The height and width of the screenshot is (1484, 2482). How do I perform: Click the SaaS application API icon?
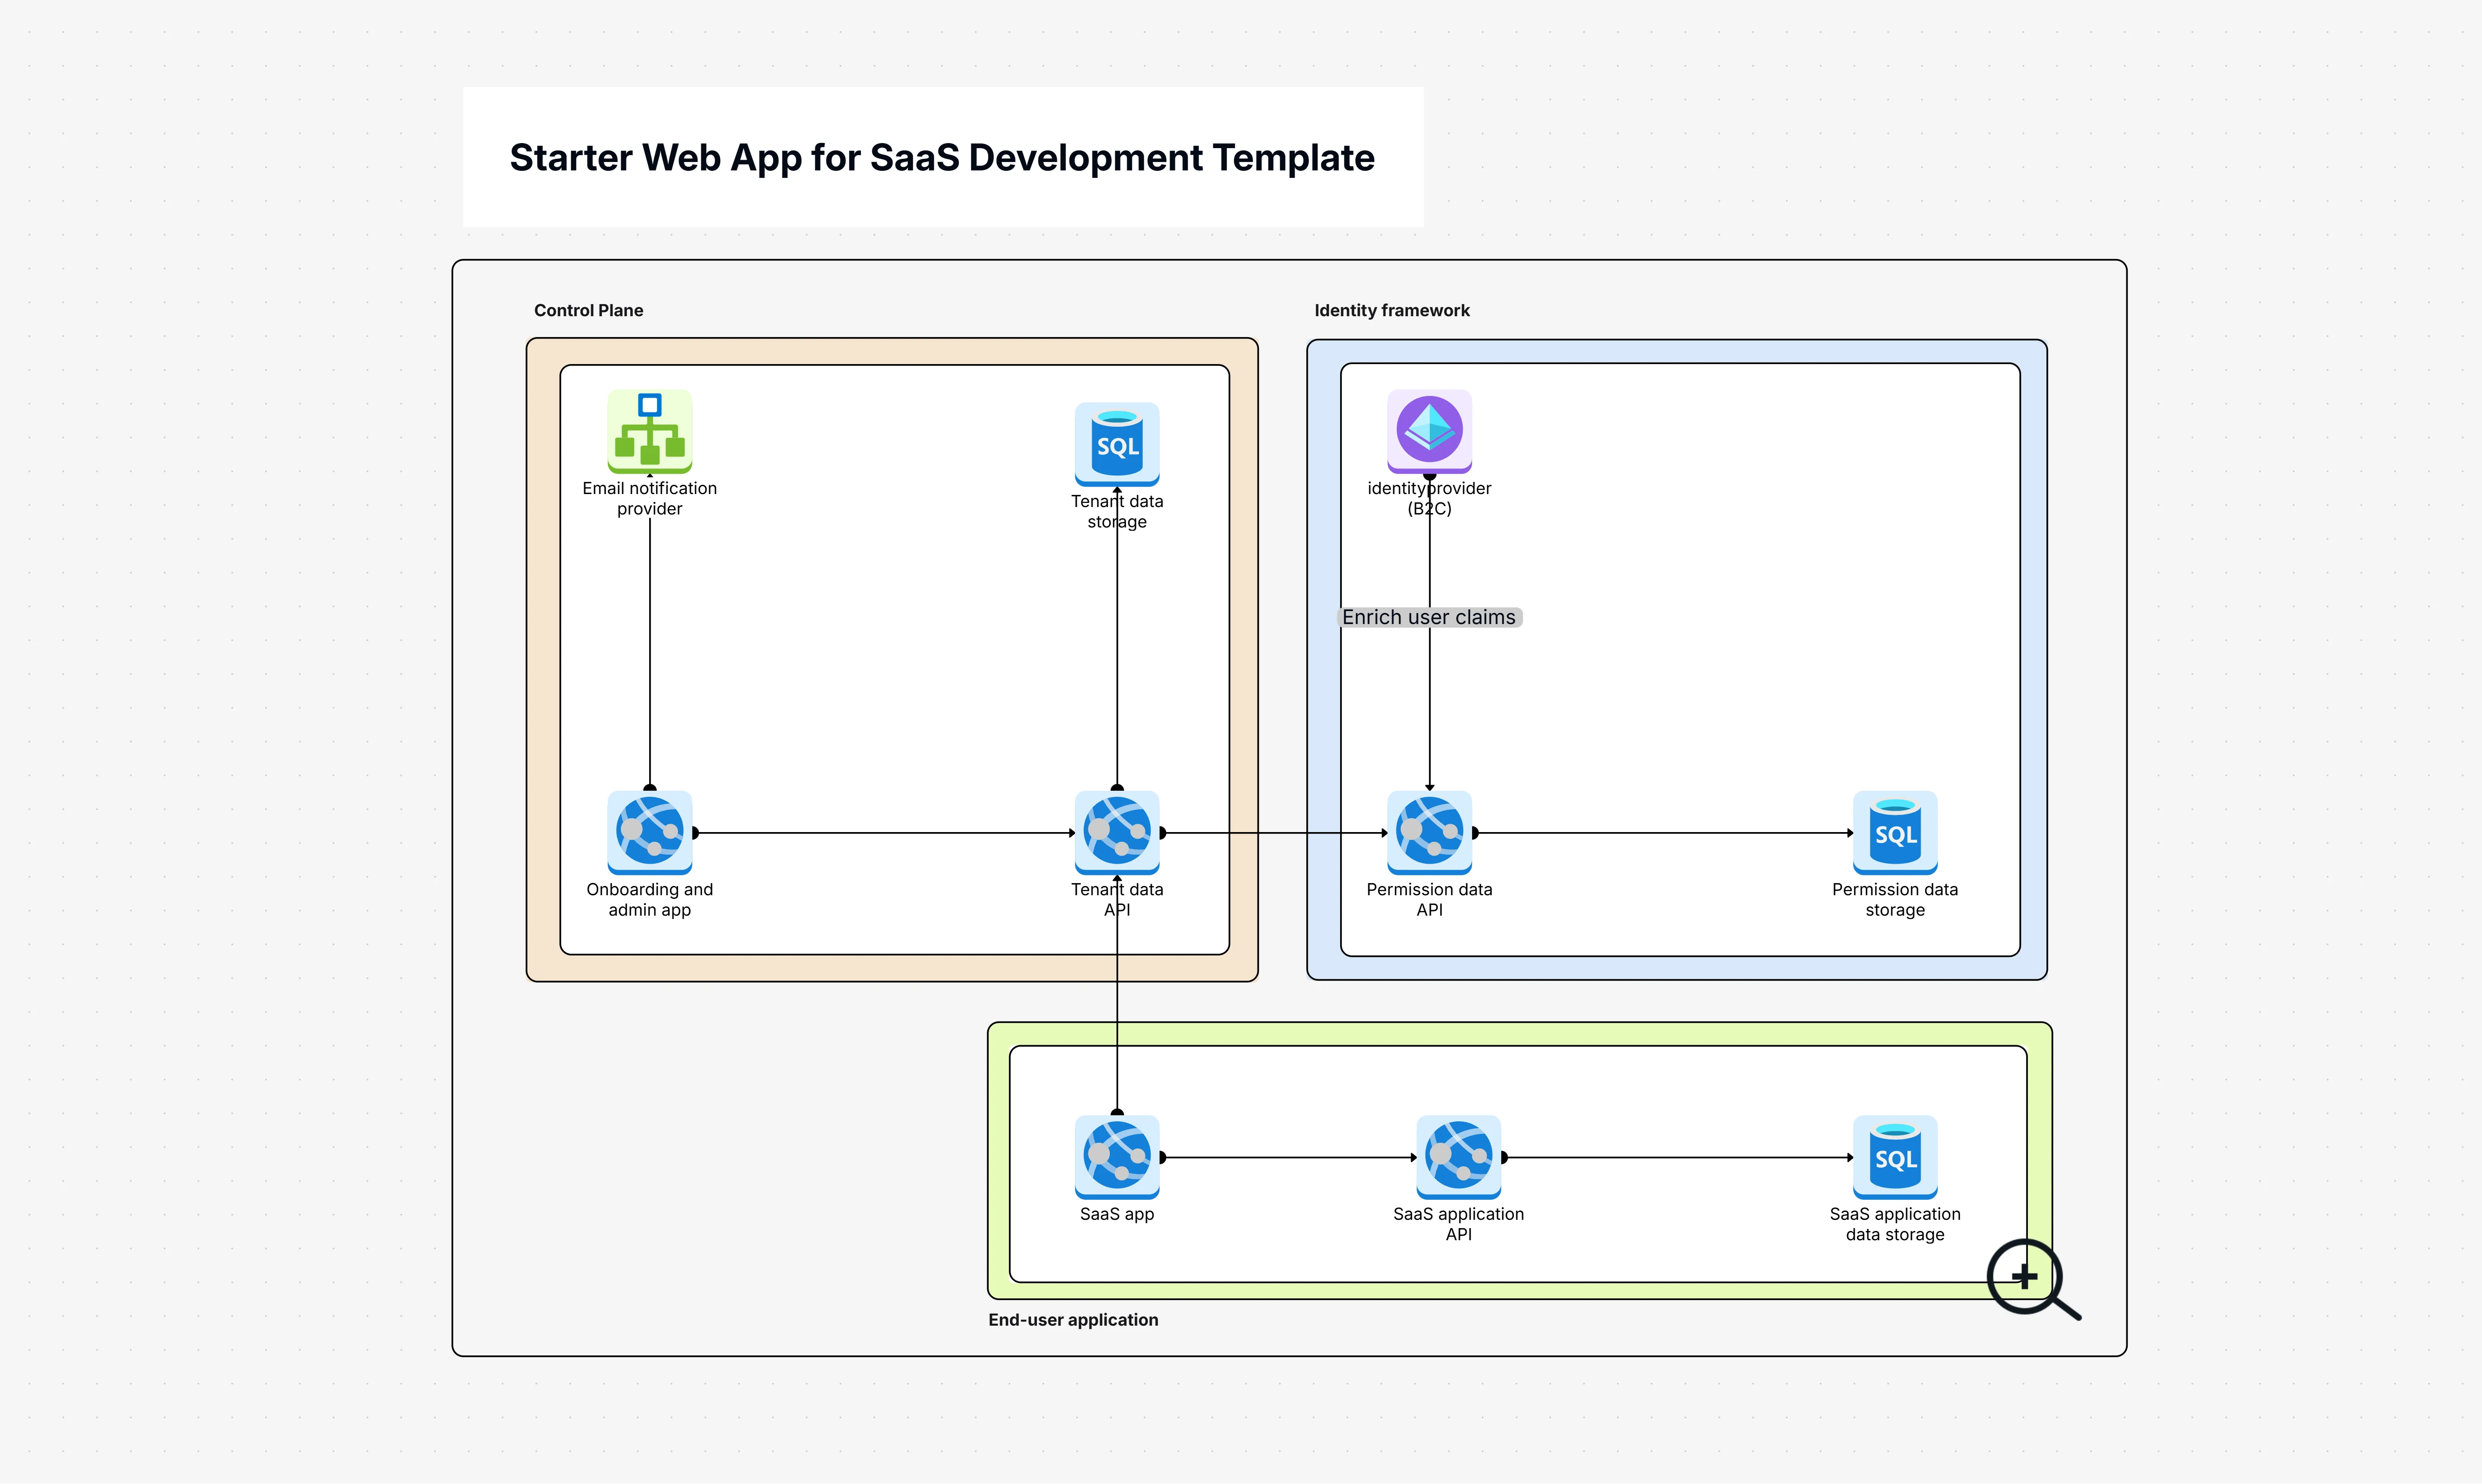pos(1458,1157)
